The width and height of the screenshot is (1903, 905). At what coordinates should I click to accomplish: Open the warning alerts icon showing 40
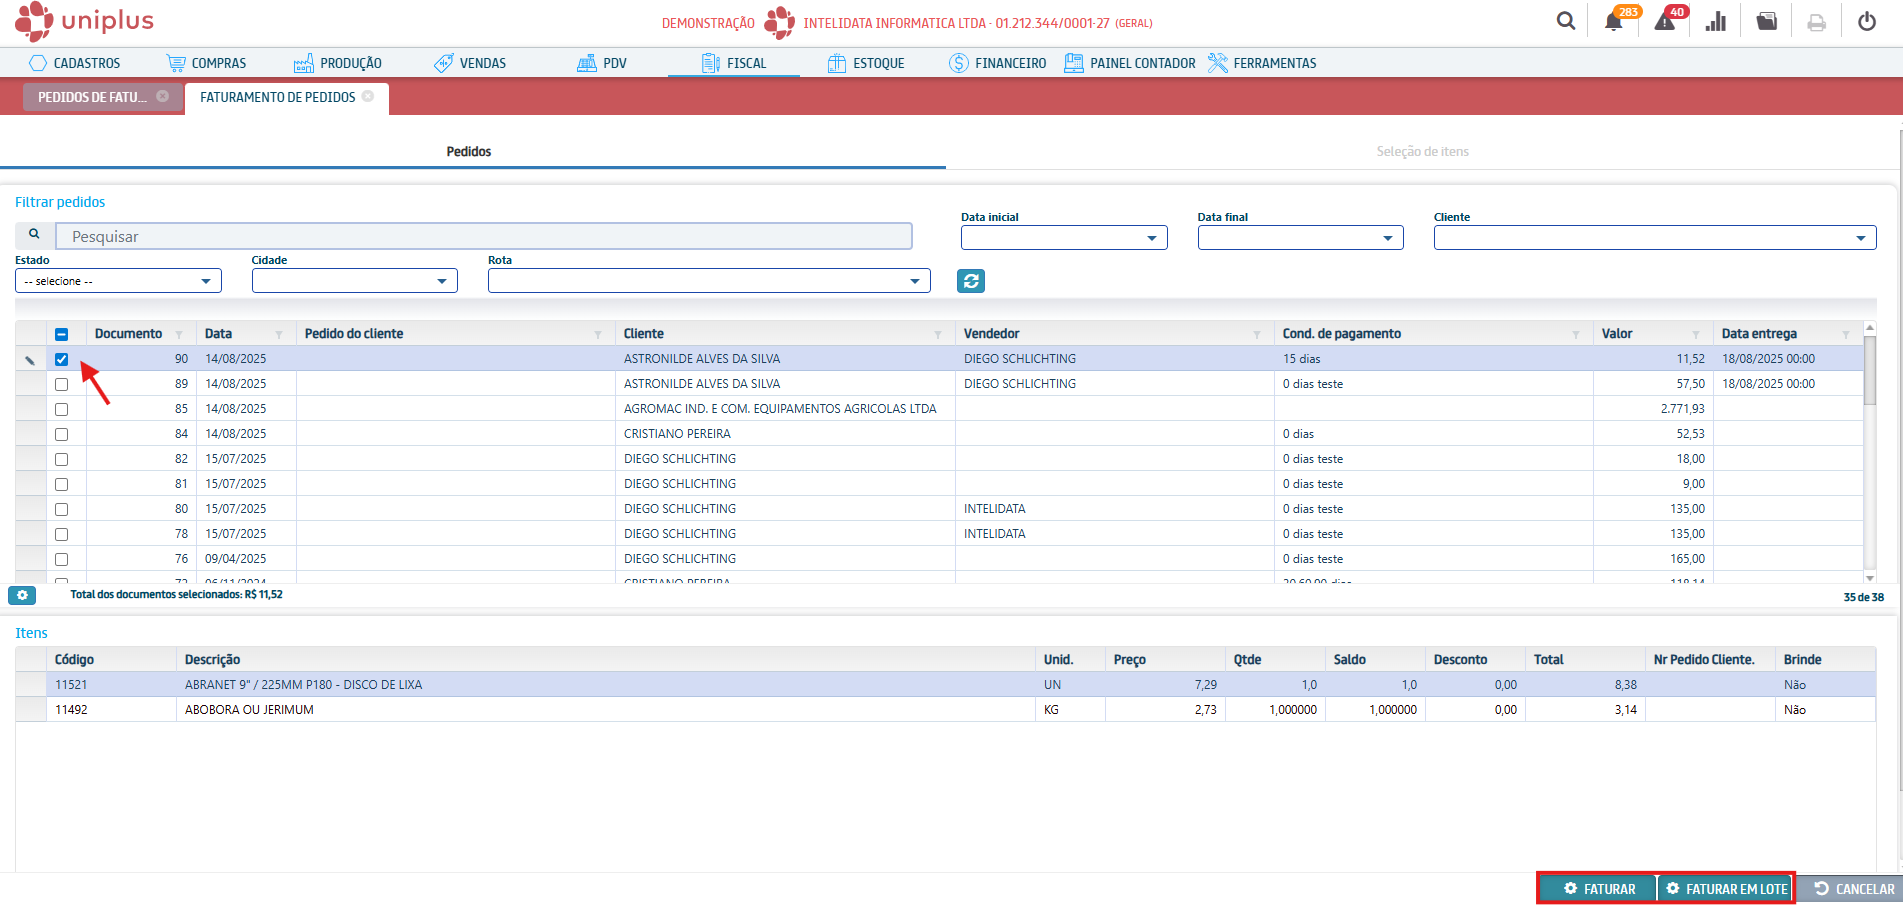pos(1665,22)
